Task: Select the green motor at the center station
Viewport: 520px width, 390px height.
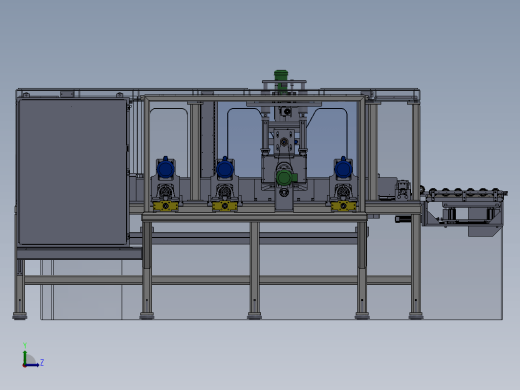Action: (x=286, y=177)
